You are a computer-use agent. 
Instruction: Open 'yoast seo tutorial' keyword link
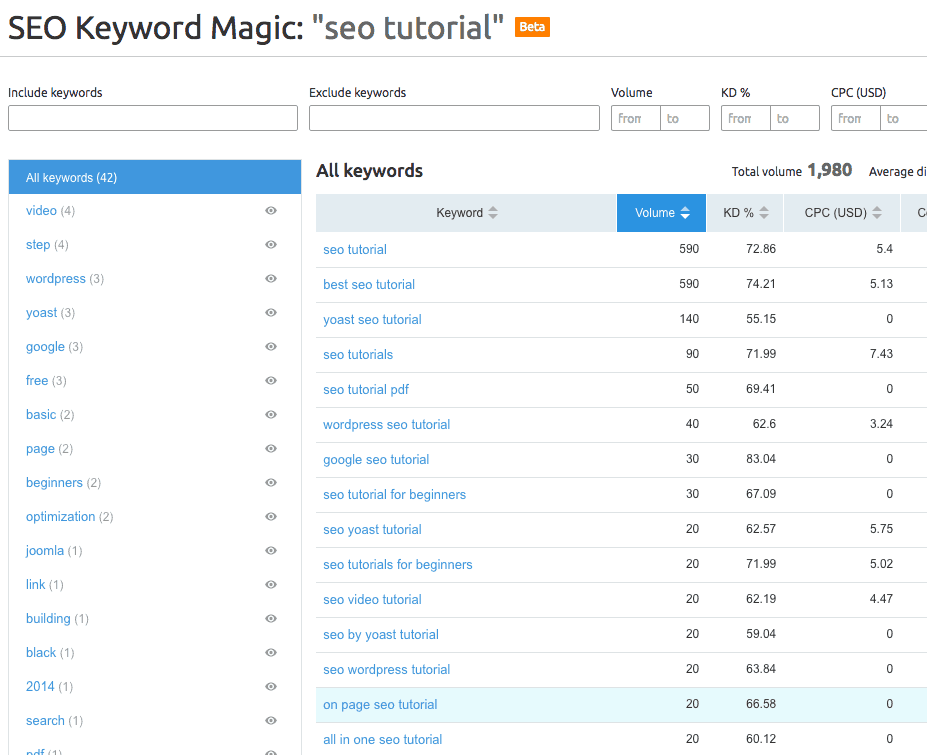point(372,320)
